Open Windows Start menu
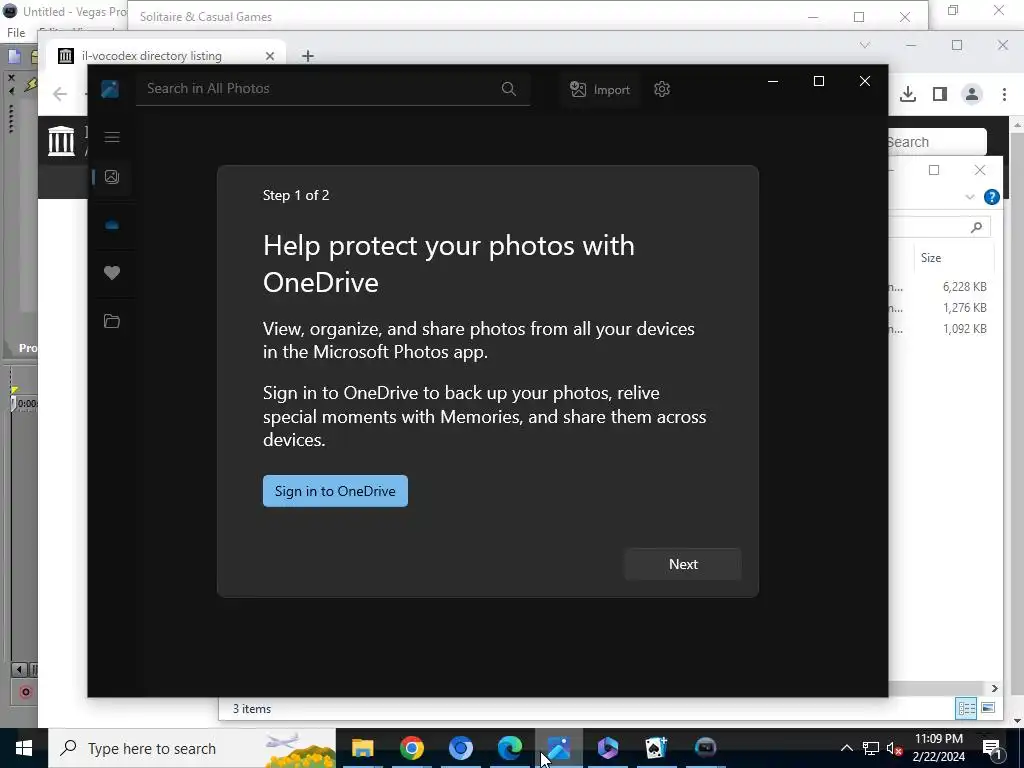This screenshot has width=1024, height=768. point(24,748)
